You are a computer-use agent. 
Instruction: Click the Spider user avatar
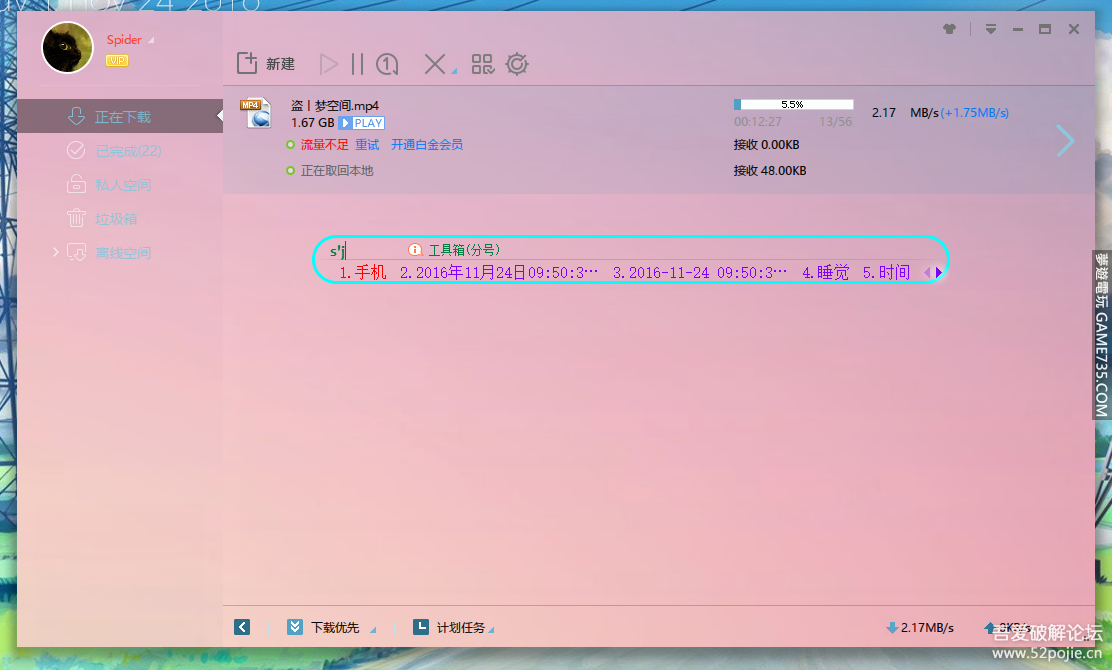pyautogui.click(x=67, y=48)
